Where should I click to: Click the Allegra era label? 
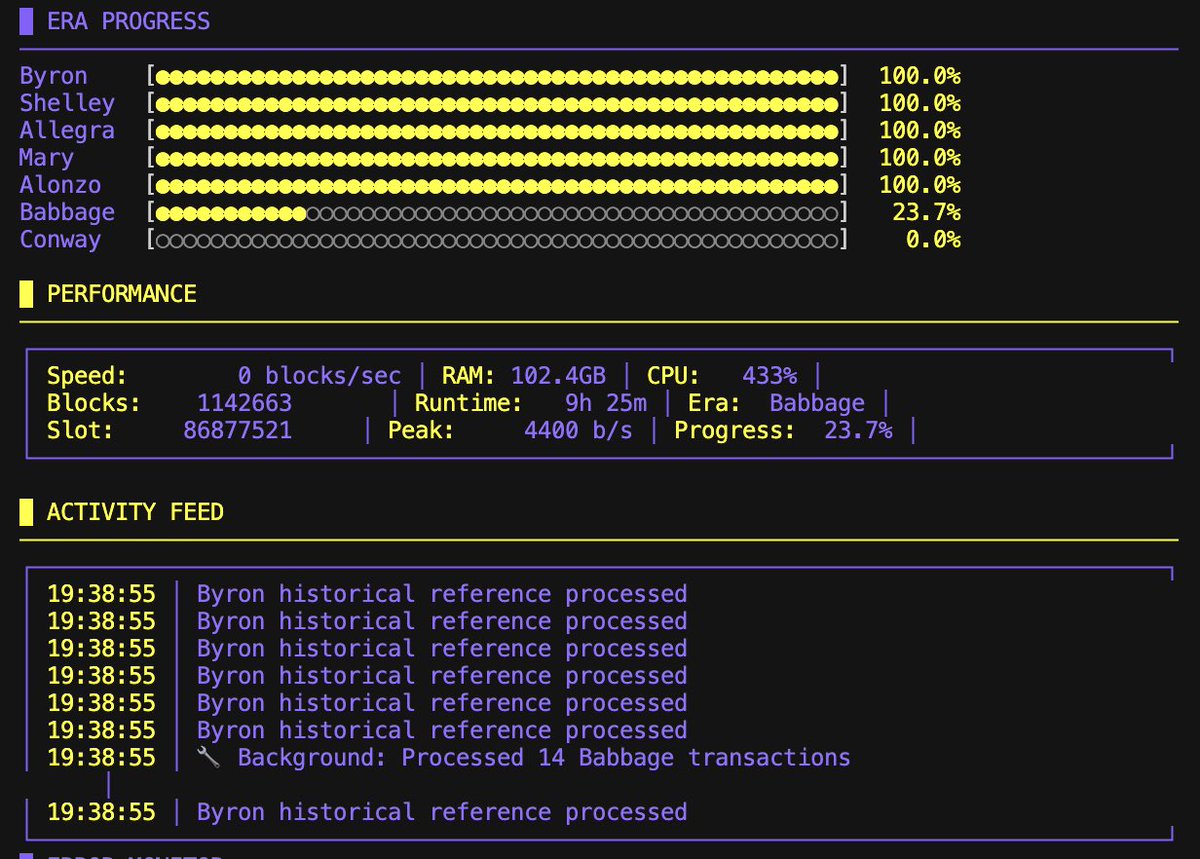[67, 130]
